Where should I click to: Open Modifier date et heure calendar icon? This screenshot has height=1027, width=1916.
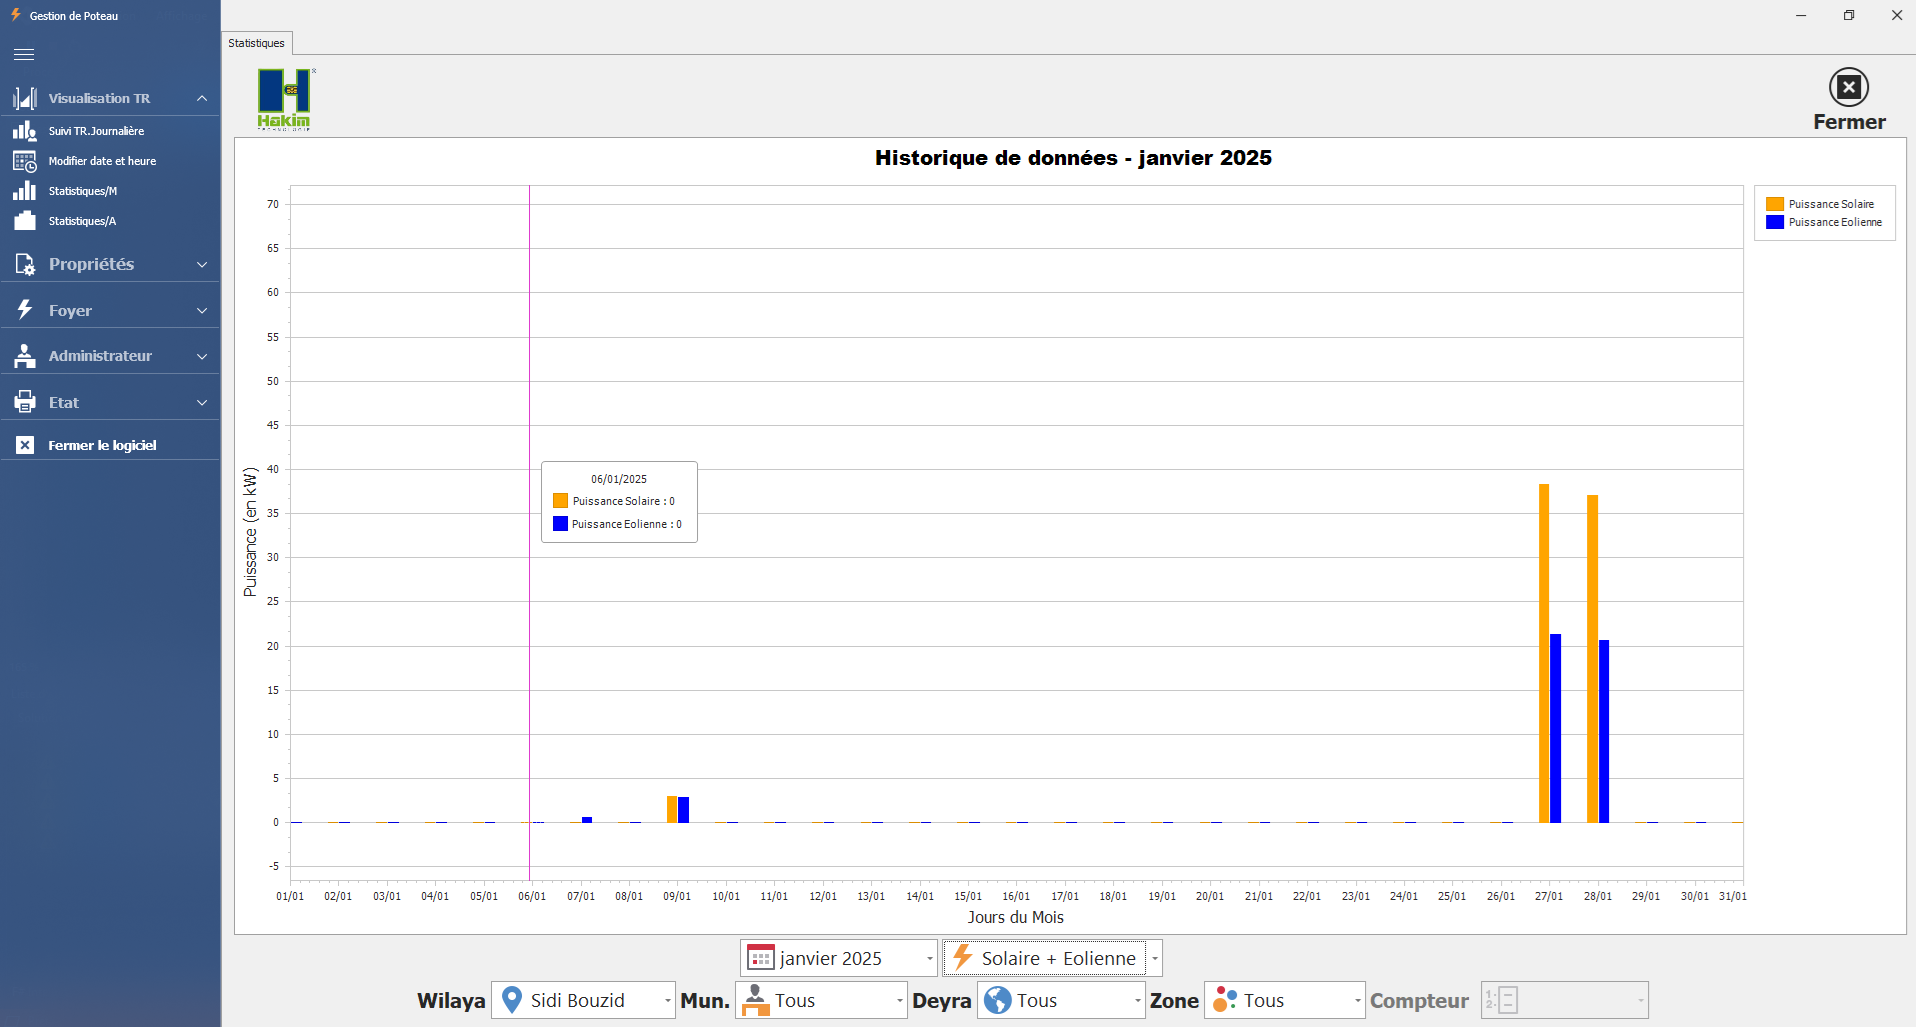[25, 161]
